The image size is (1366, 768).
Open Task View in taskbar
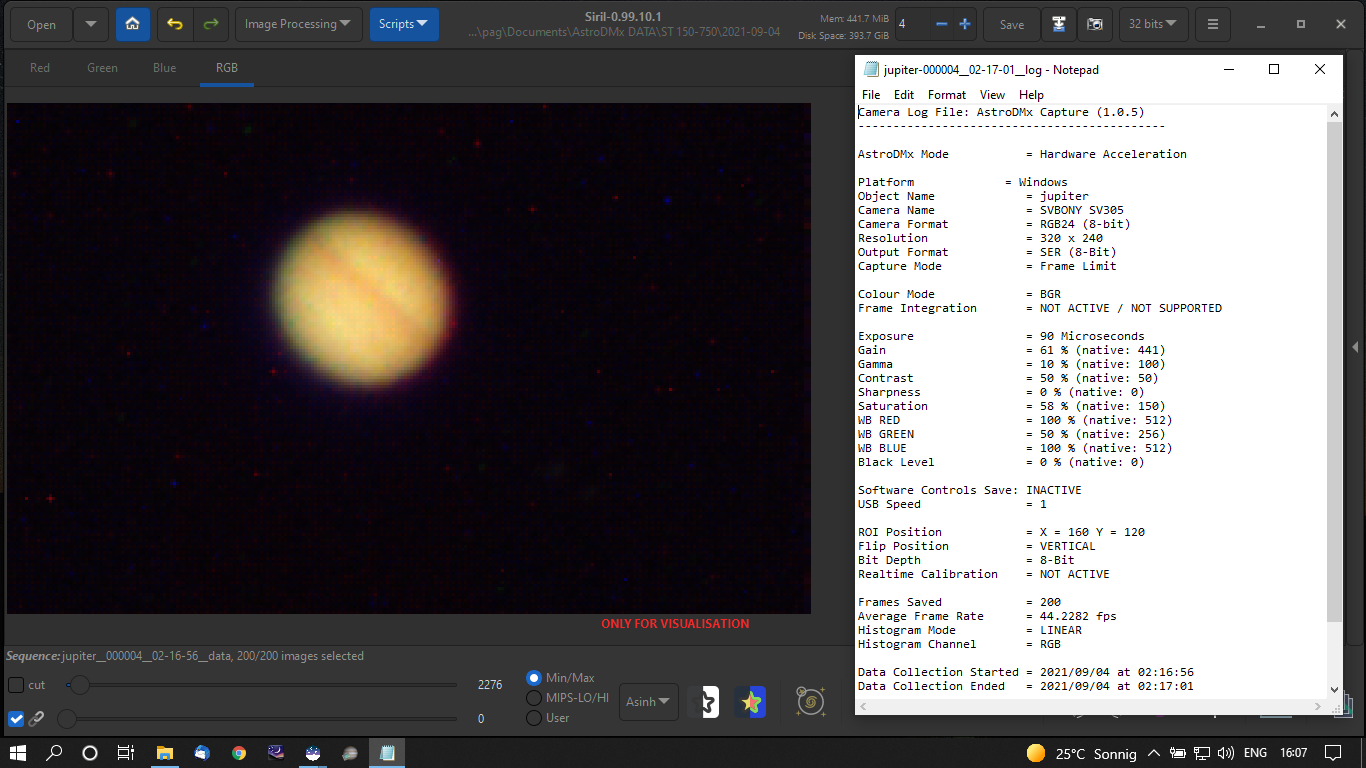click(126, 753)
